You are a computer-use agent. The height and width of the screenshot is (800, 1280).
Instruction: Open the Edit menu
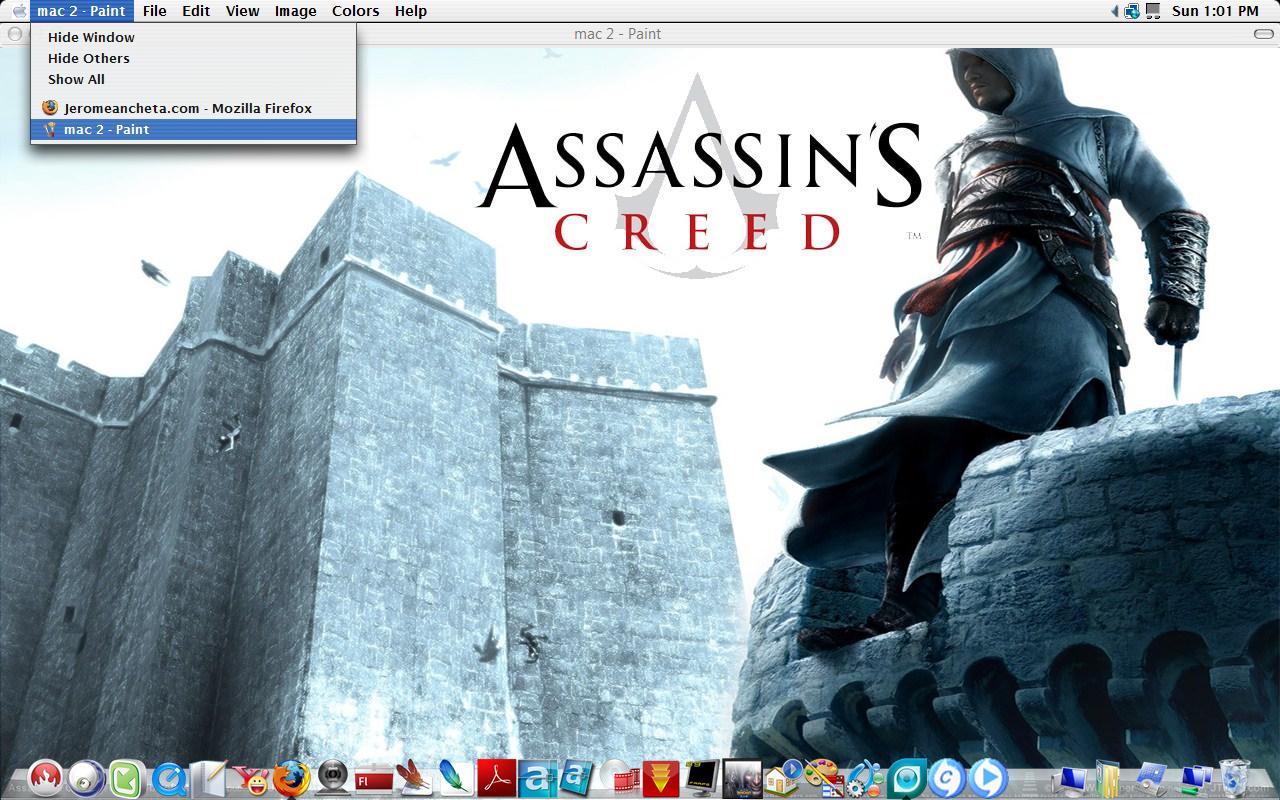[196, 11]
